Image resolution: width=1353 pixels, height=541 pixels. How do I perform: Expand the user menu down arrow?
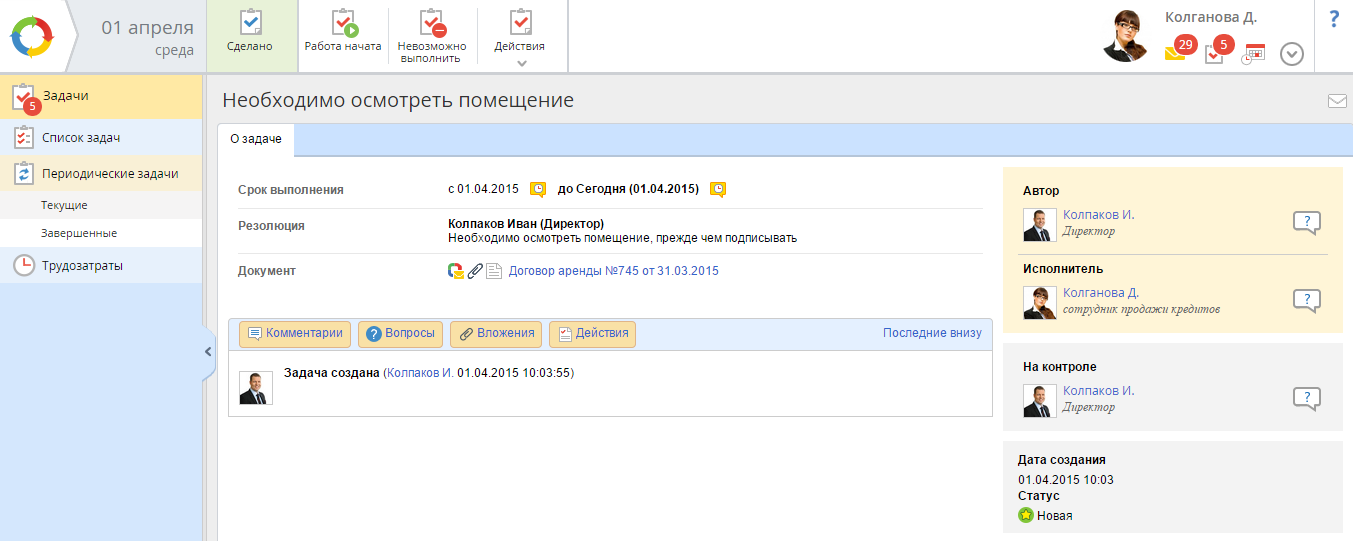point(1292,54)
